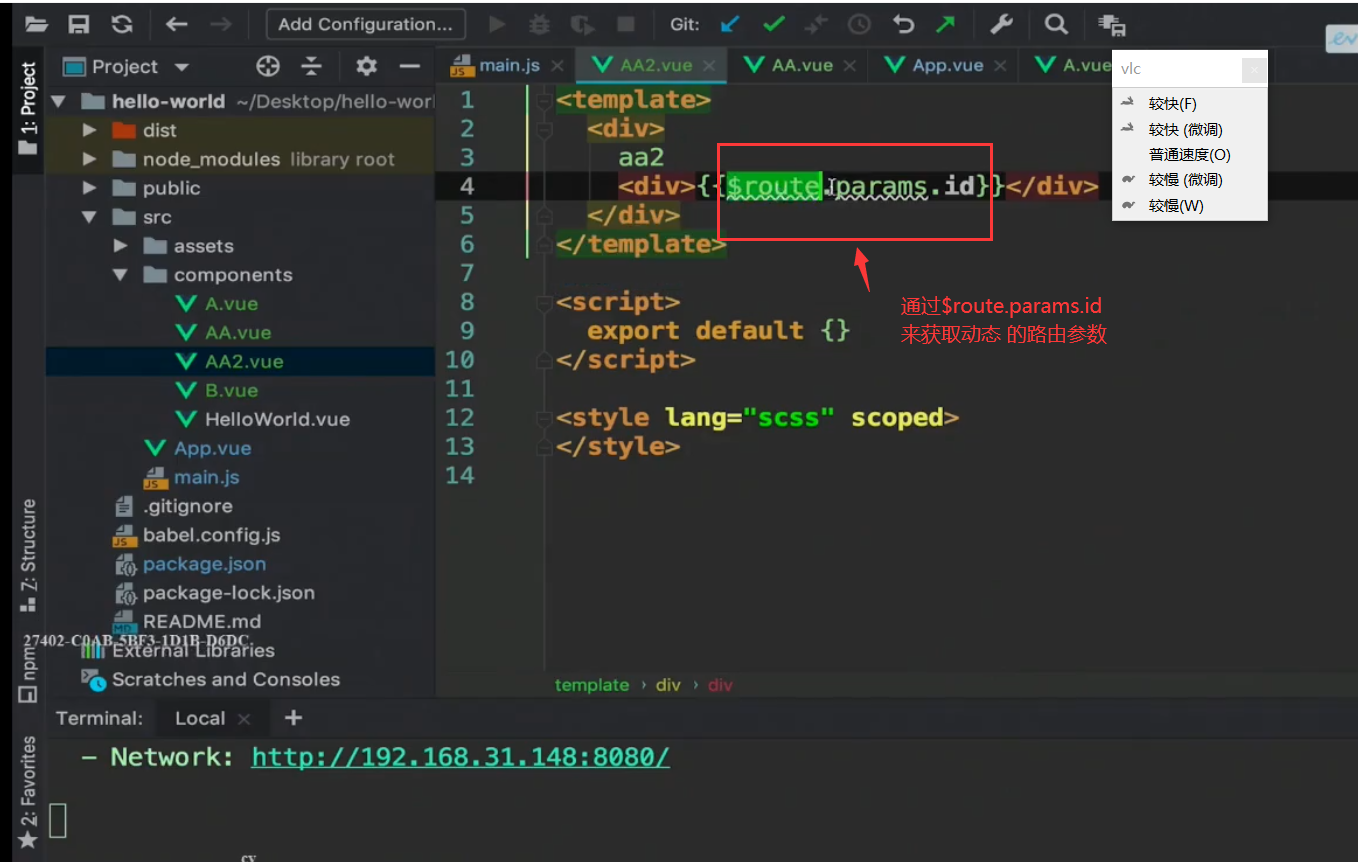Navigate back with the left arrow icon

pos(177,24)
